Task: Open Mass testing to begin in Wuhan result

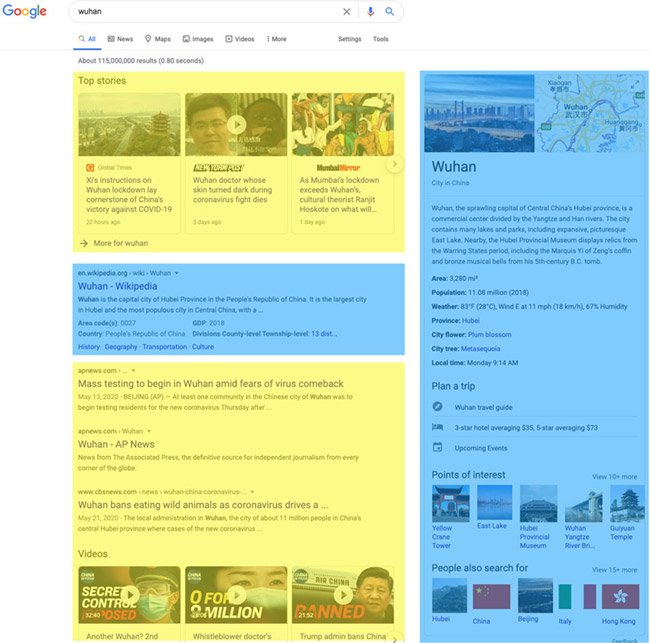Action: pos(211,383)
